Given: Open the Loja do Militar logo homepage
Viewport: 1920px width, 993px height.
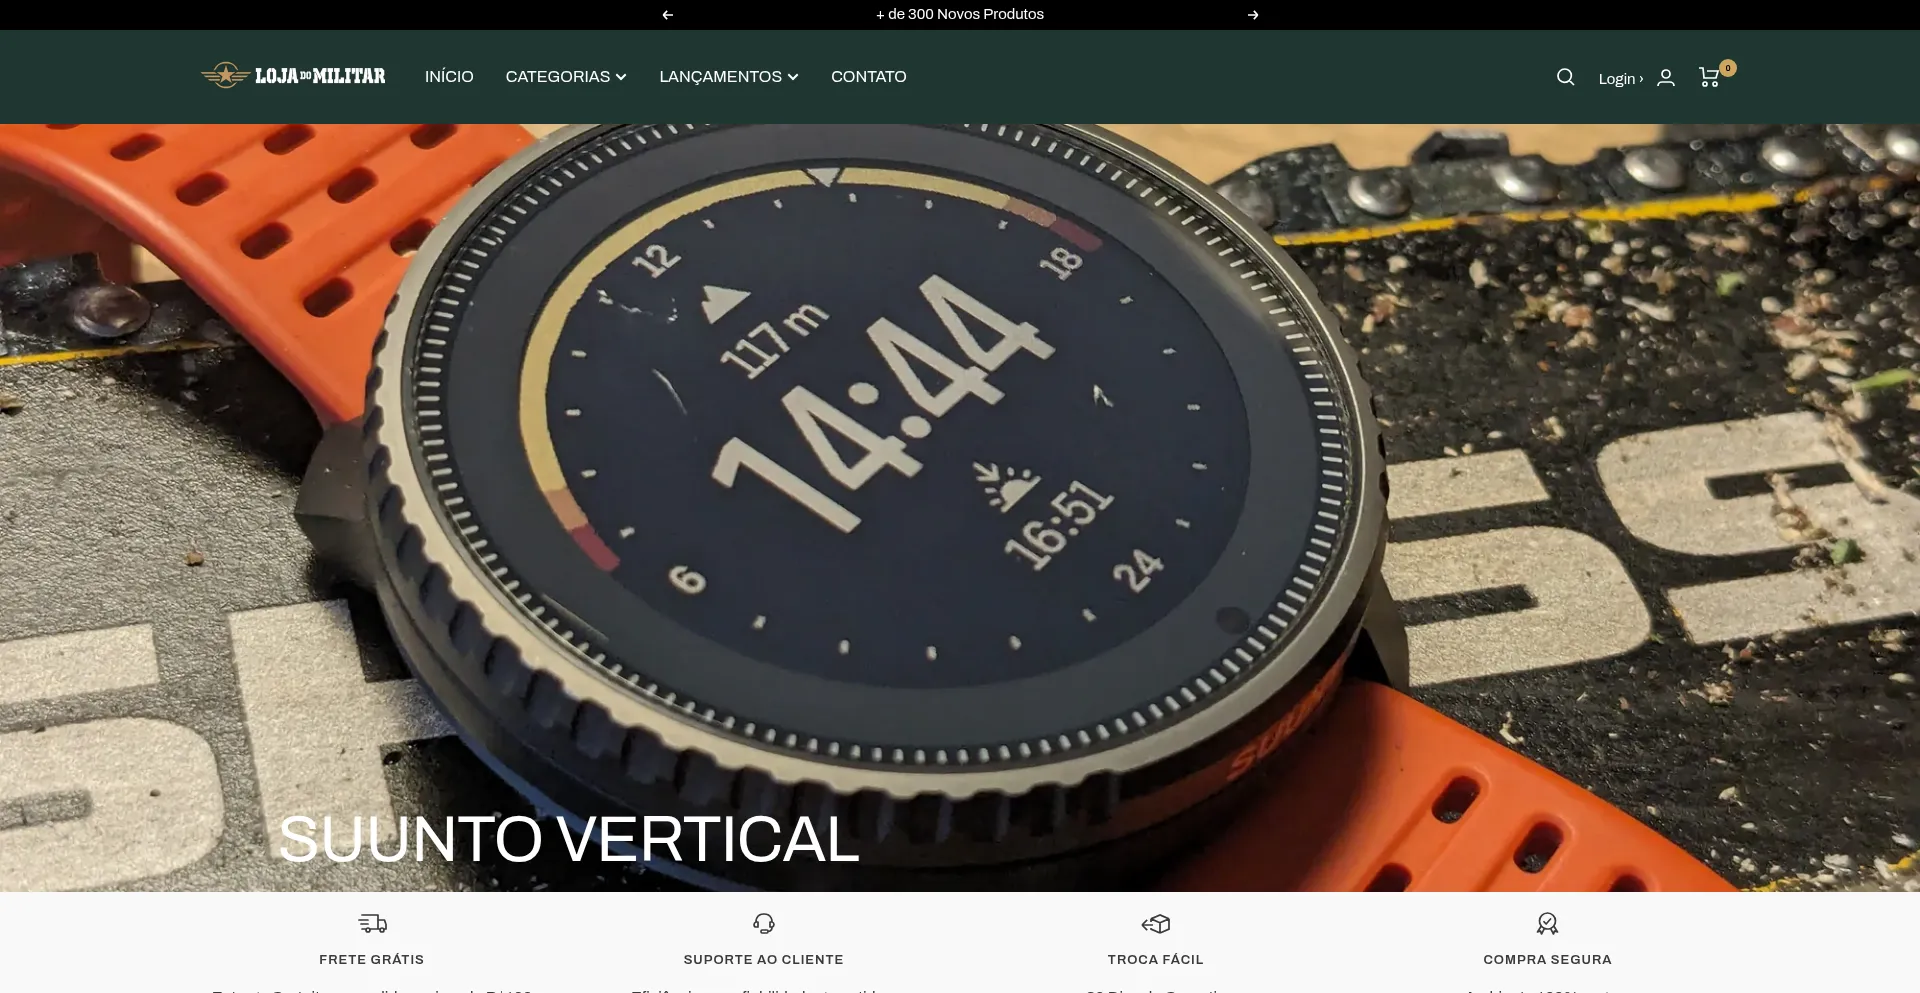Looking at the screenshot, I should click(x=293, y=76).
